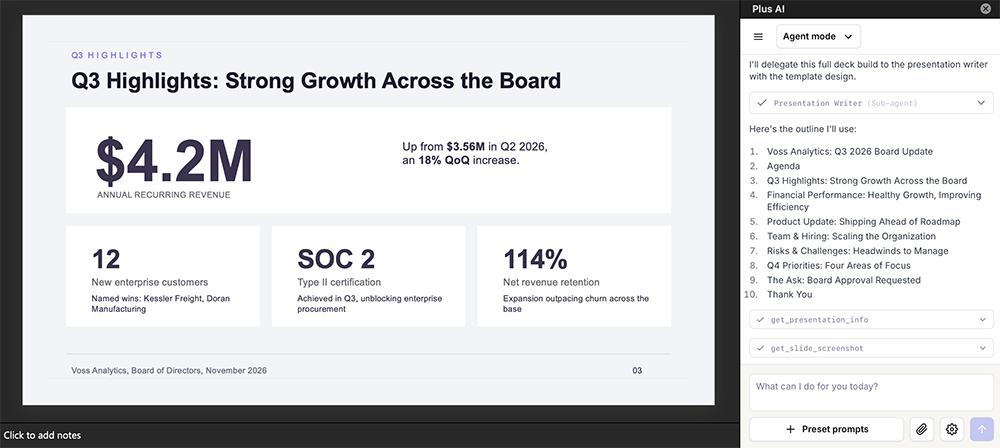Click the attachment paperclip icon
This screenshot has width=1000, height=448.
[x=921, y=429]
